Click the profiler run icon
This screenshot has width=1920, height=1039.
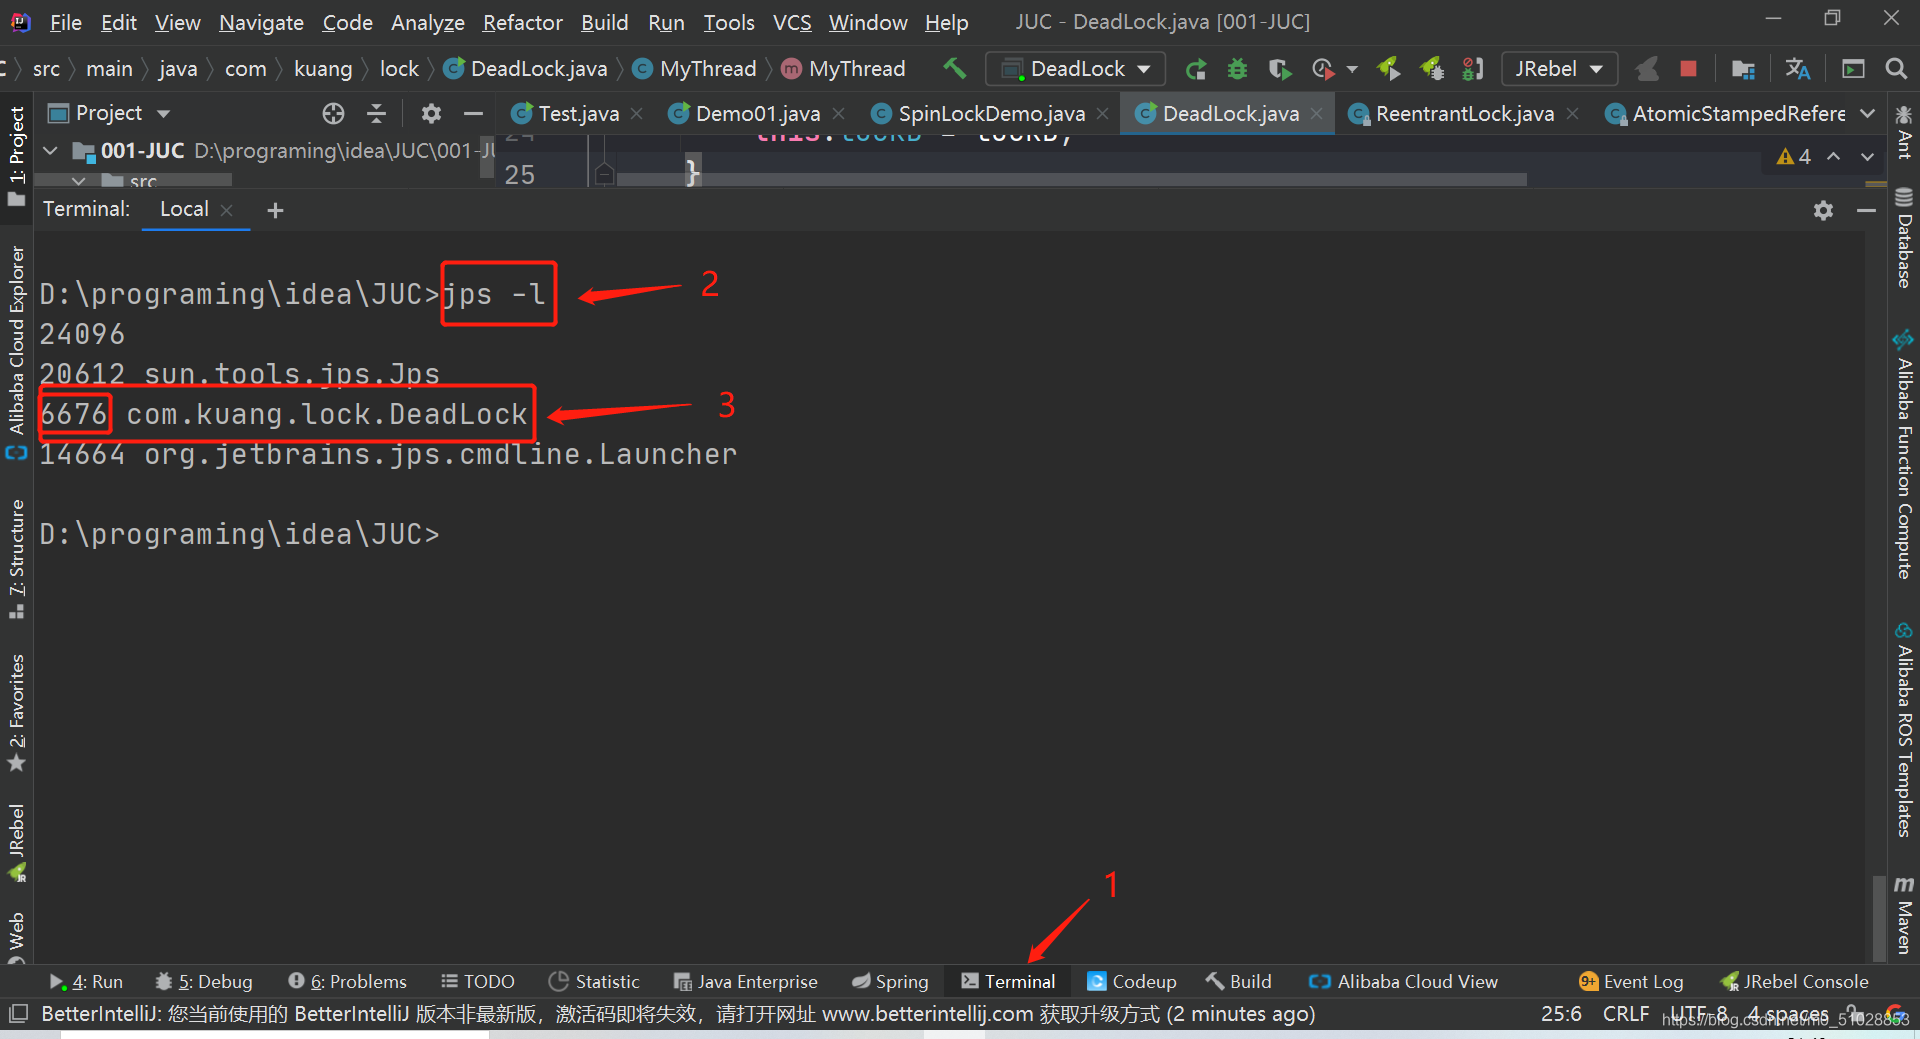coord(1322,69)
